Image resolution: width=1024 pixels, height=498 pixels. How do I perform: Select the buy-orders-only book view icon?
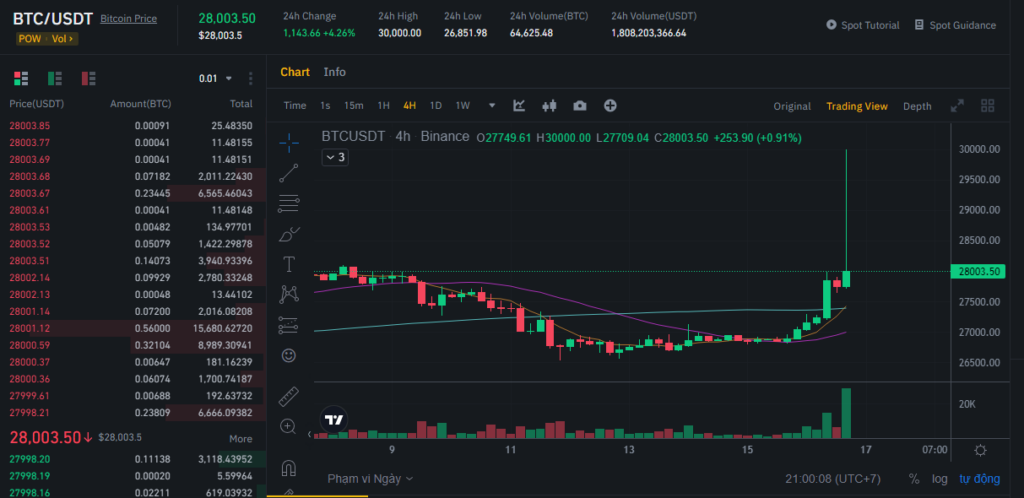pyautogui.click(x=55, y=78)
